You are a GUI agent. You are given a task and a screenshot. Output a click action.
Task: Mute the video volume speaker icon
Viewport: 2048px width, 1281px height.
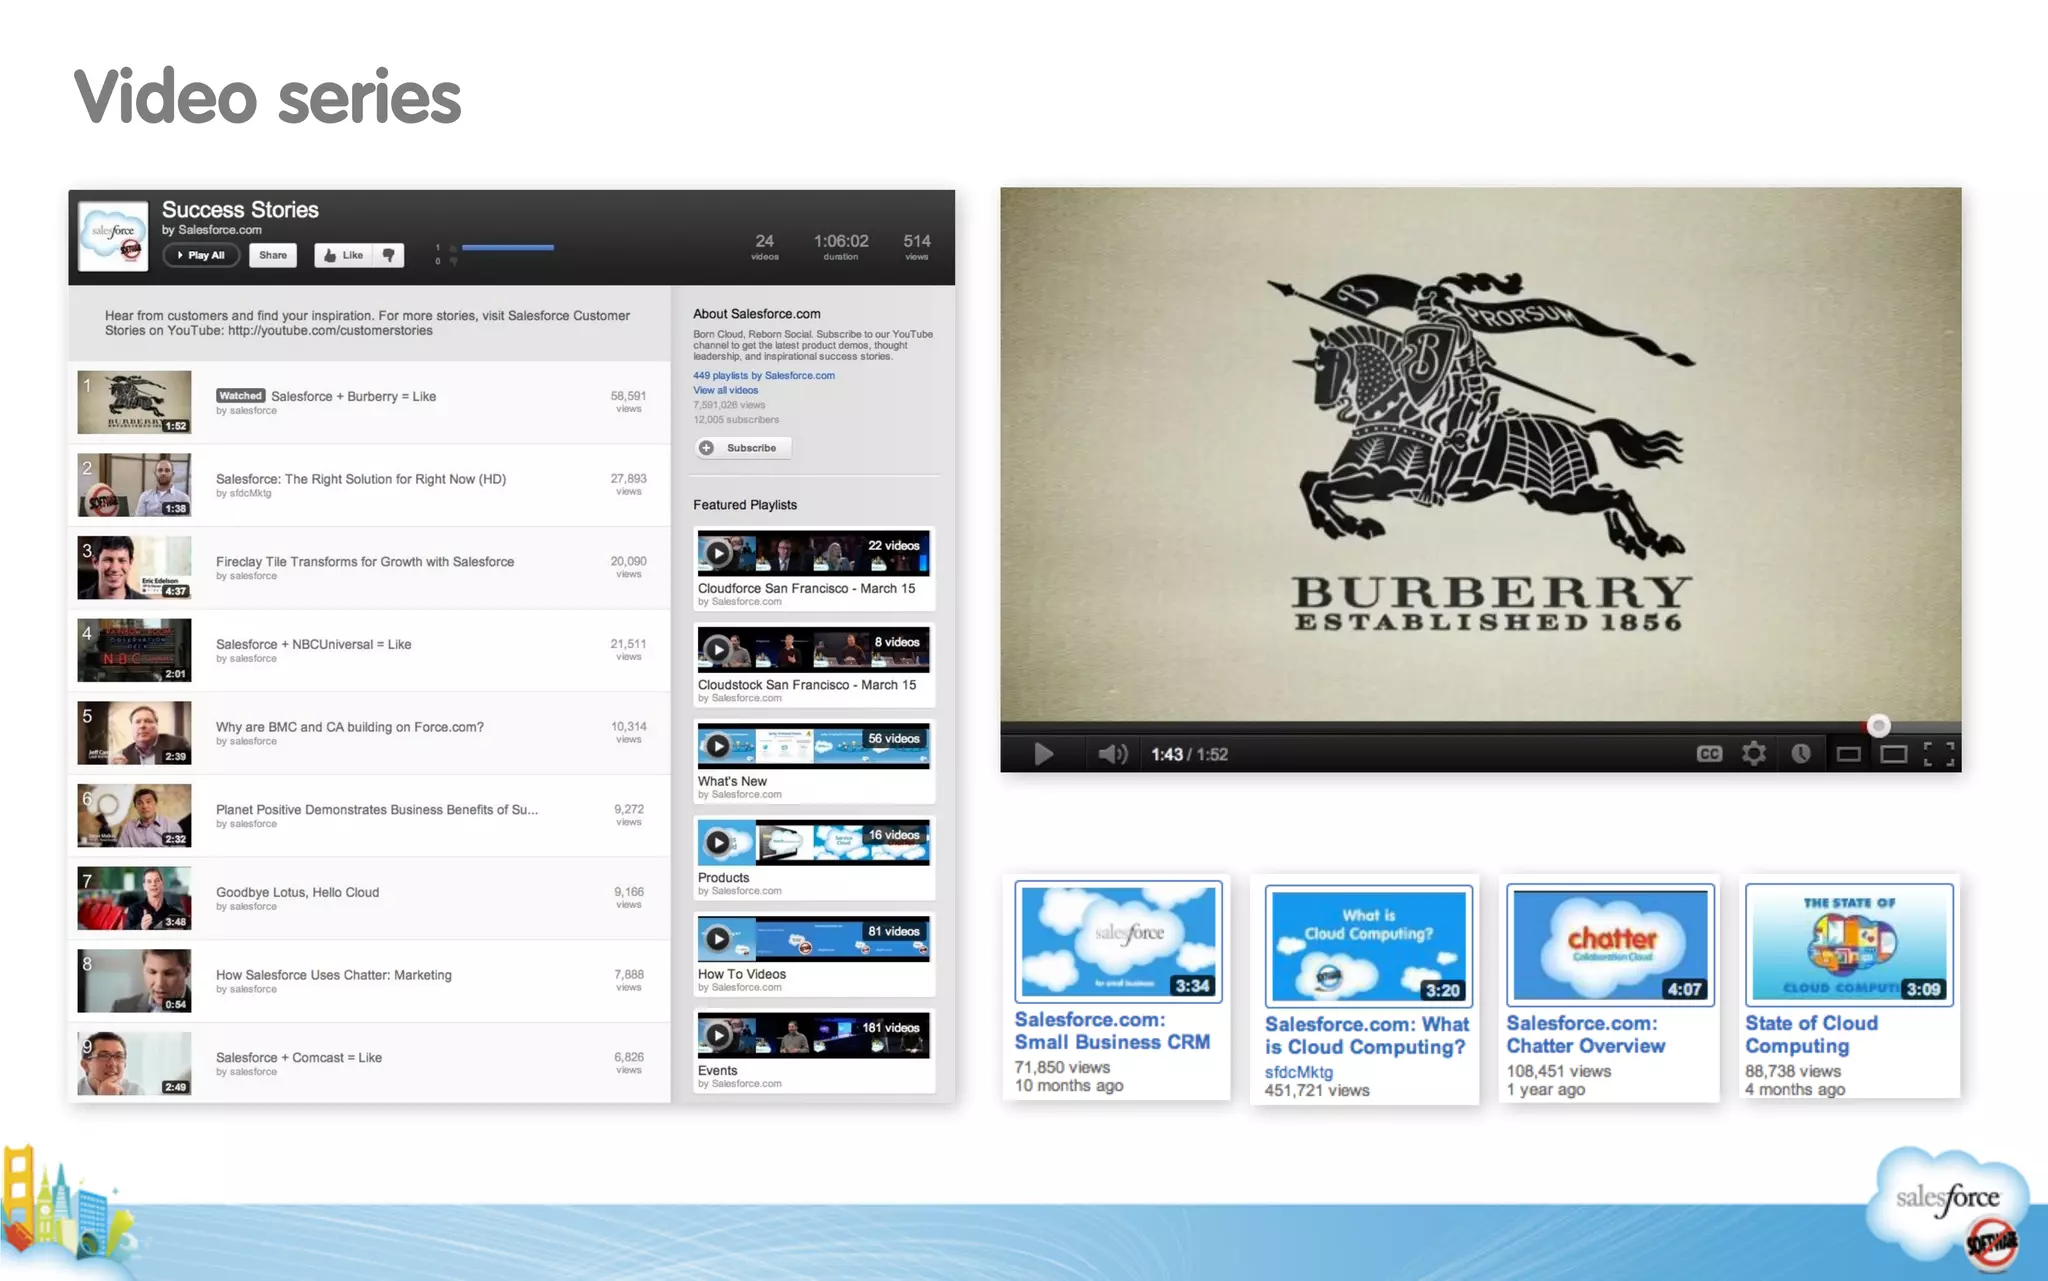tap(1112, 754)
